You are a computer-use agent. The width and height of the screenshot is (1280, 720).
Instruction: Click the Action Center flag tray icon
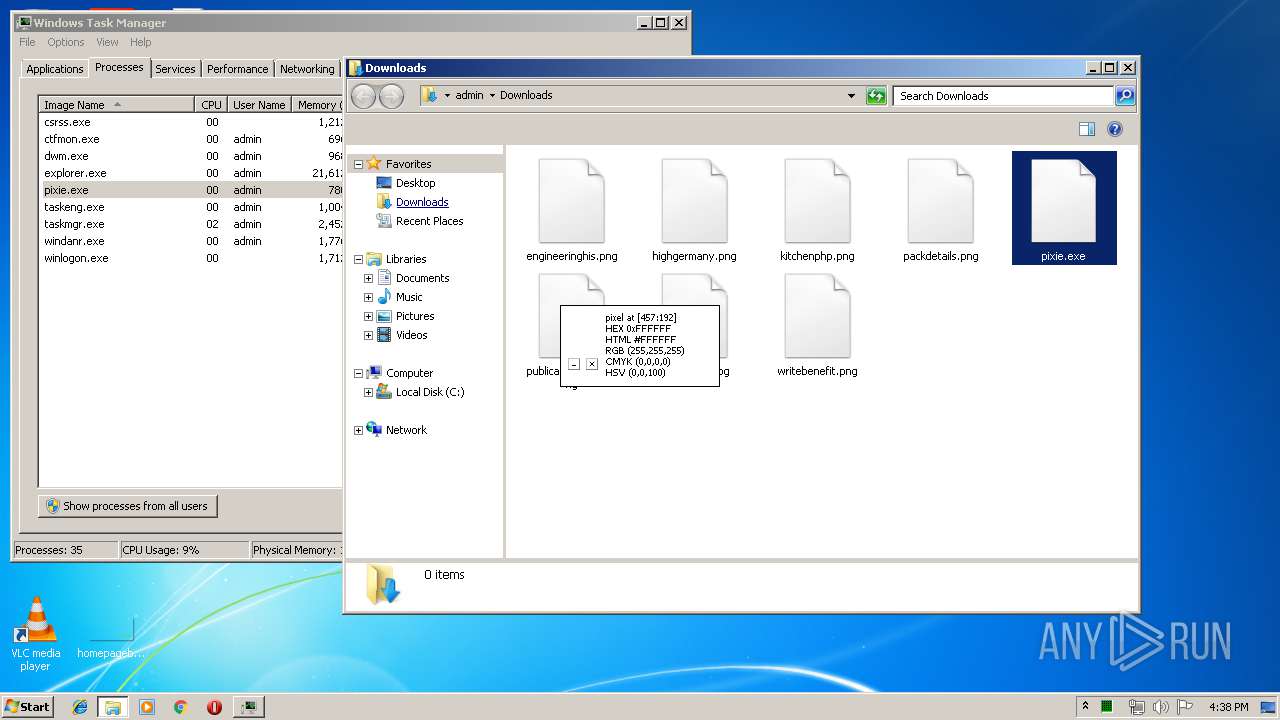click(1185, 707)
